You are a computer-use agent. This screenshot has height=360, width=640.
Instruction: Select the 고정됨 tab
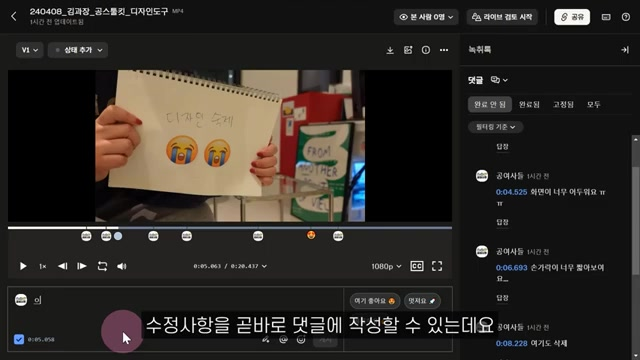coord(563,104)
